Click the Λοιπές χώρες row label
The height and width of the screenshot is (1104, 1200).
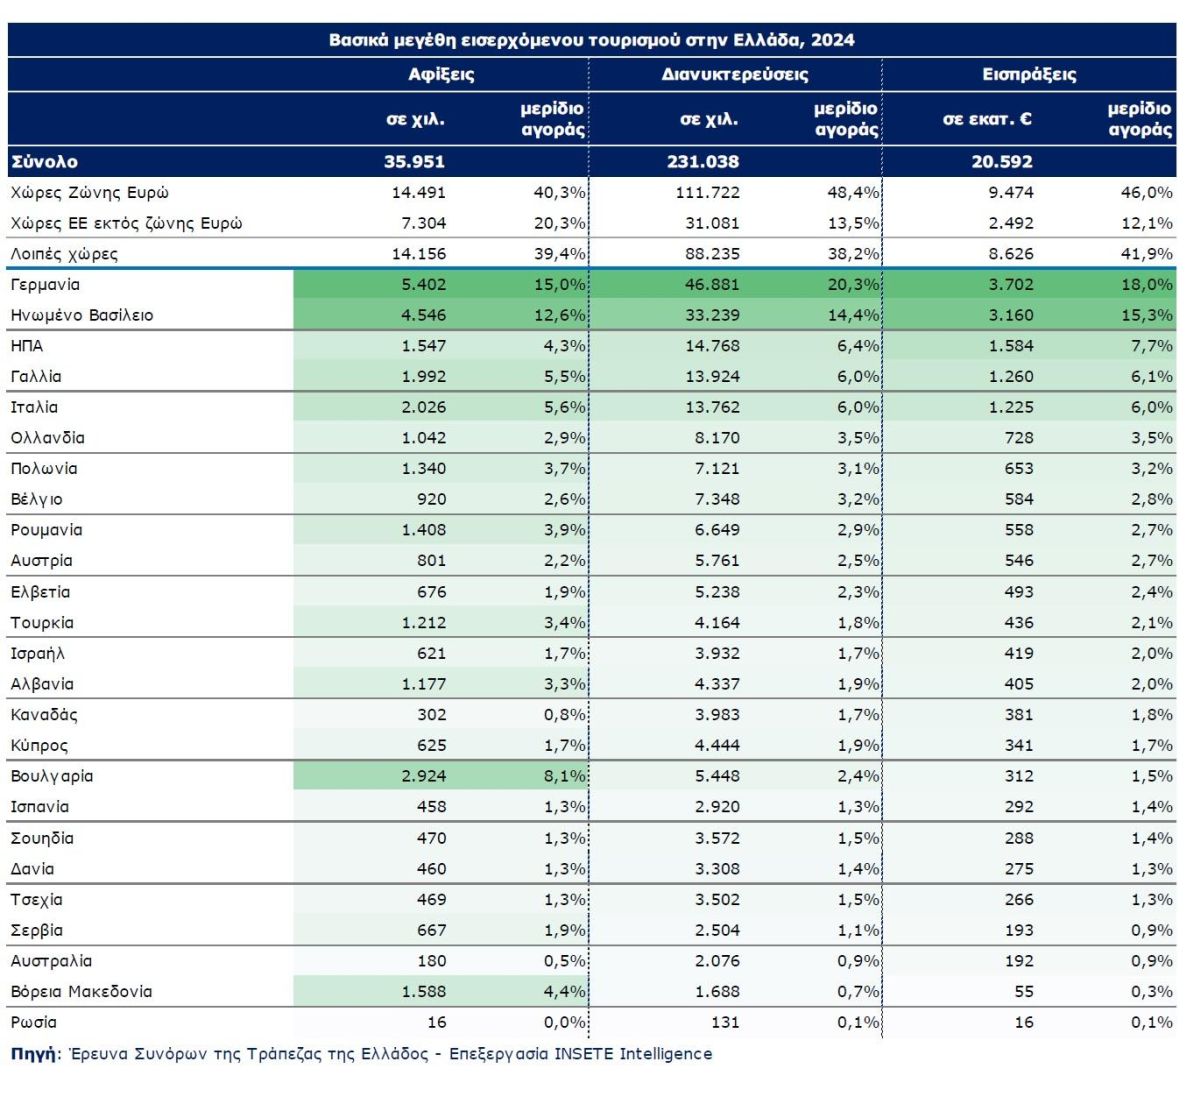tap(64, 254)
